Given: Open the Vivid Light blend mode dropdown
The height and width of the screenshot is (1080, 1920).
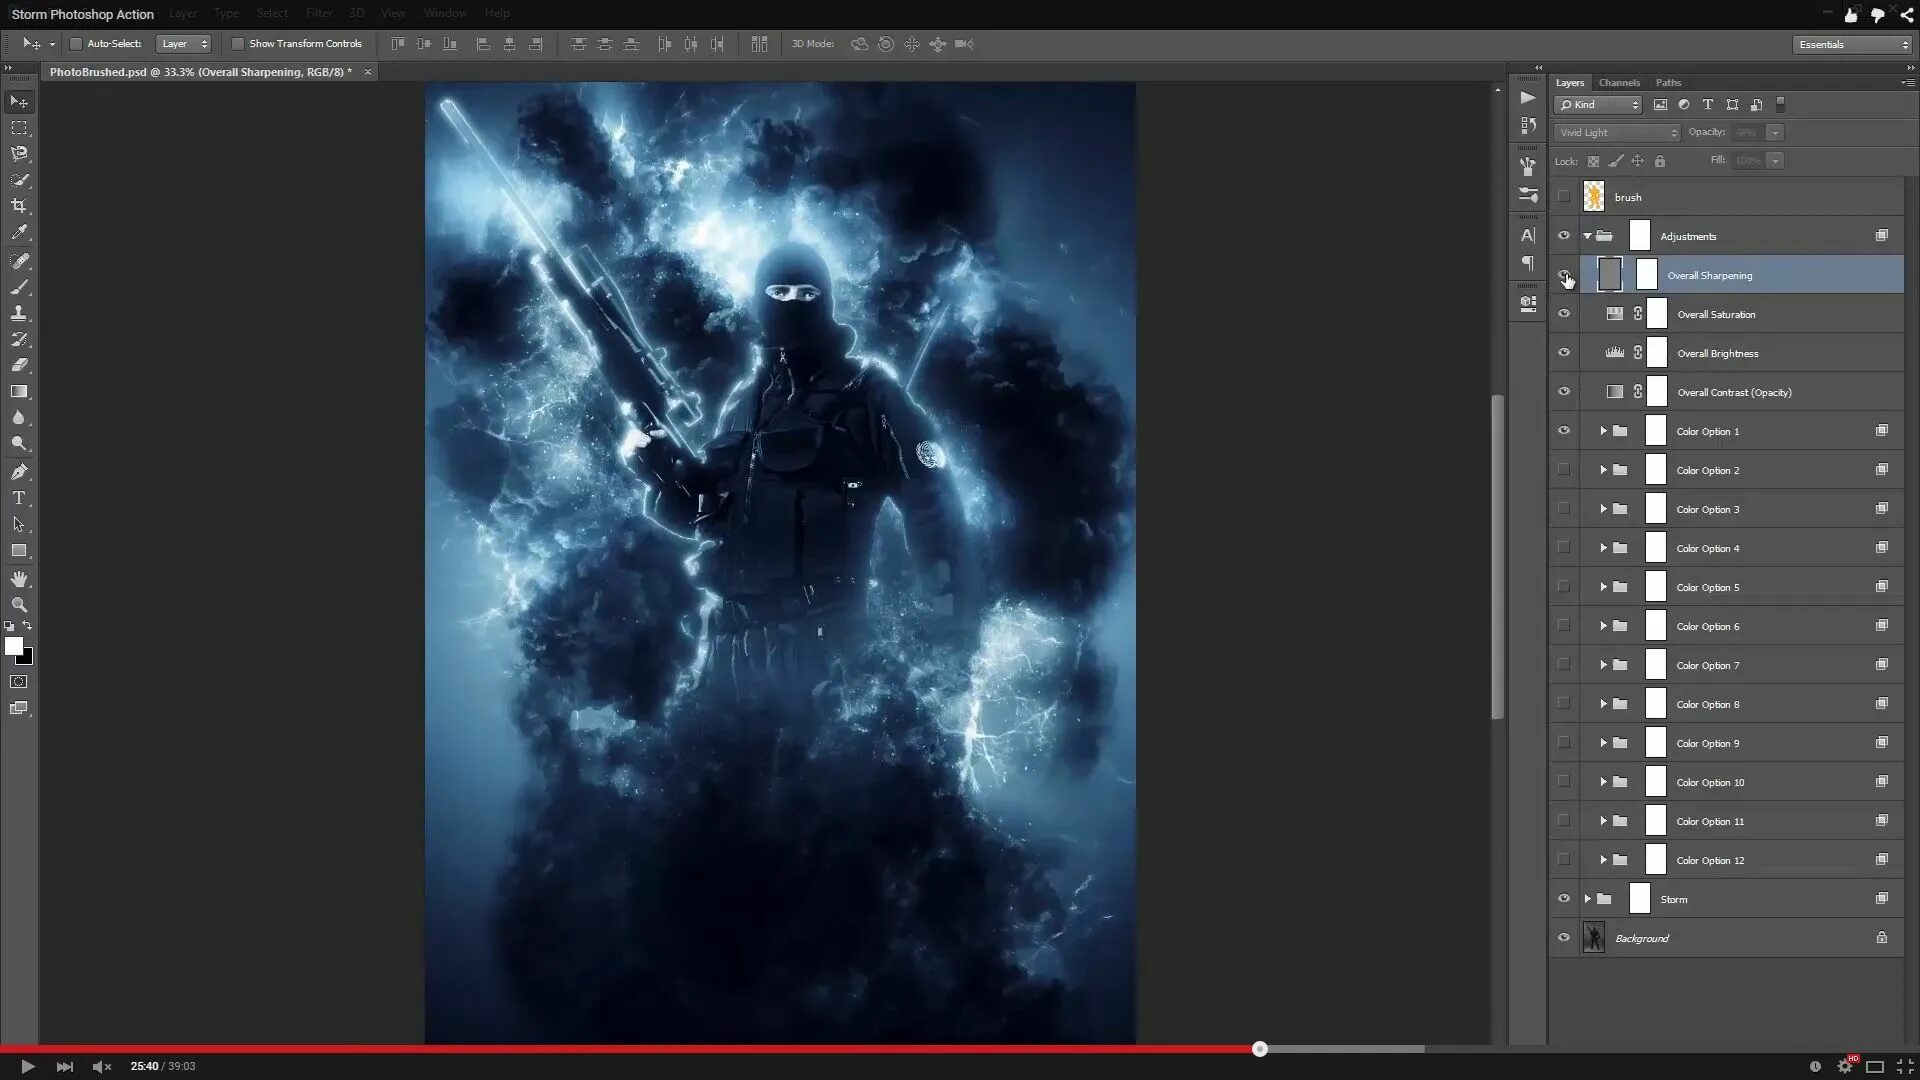Looking at the screenshot, I should click(x=1617, y=132).
